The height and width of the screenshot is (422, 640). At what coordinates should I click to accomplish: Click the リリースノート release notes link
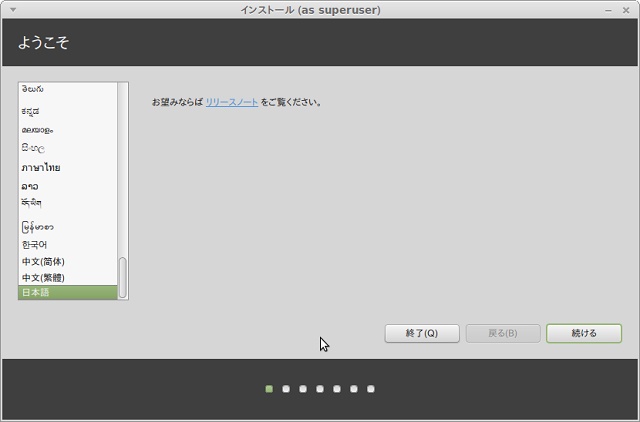click(x=232, y=102)
